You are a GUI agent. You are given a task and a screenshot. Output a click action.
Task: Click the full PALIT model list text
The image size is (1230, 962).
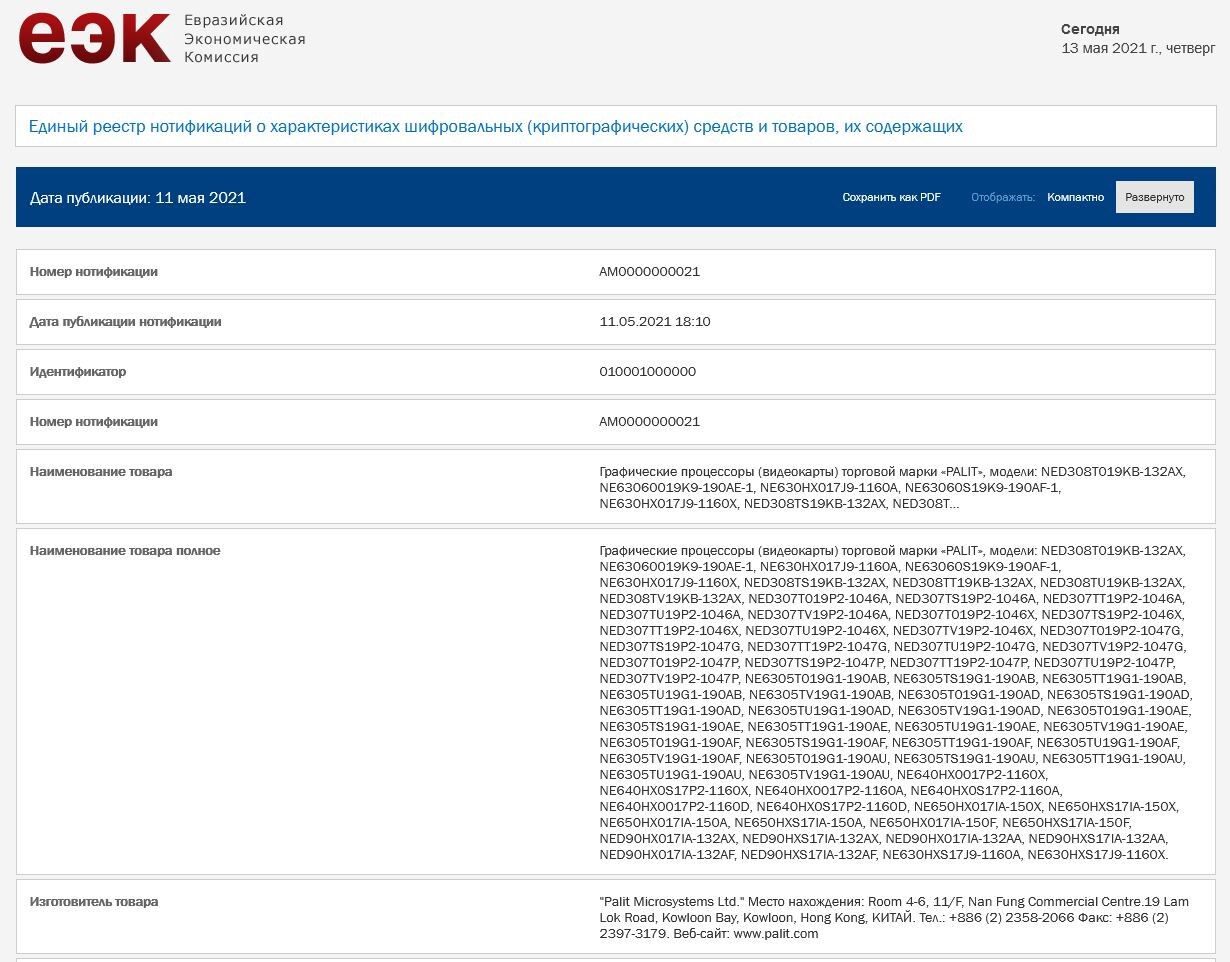[x=896, y=703]
